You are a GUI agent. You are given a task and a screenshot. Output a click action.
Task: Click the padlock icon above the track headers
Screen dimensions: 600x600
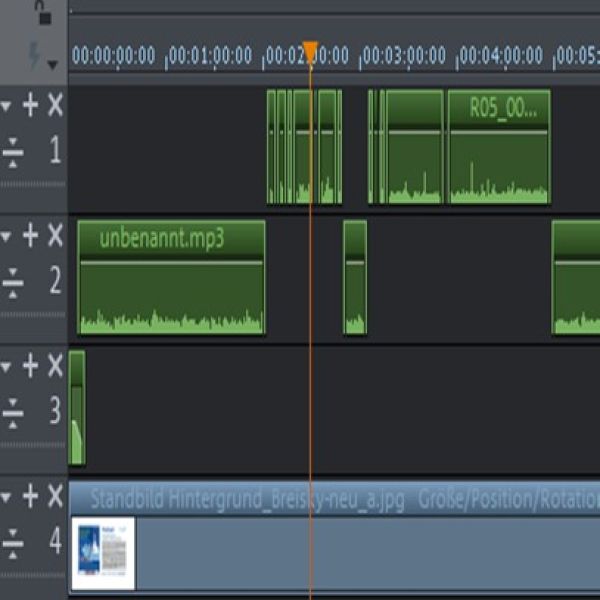pyautogui.click(x=42, y=13)
